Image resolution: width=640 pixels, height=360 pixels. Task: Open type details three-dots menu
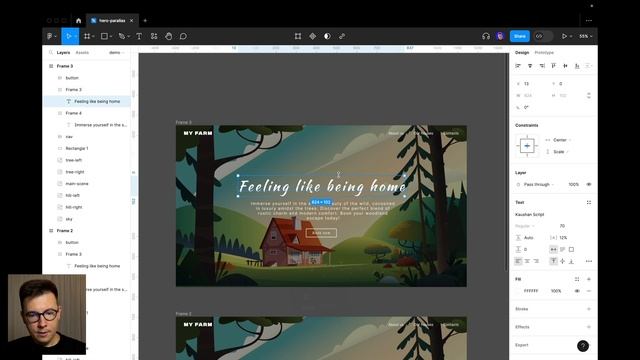pyautogui.click(x=589, y=261)
